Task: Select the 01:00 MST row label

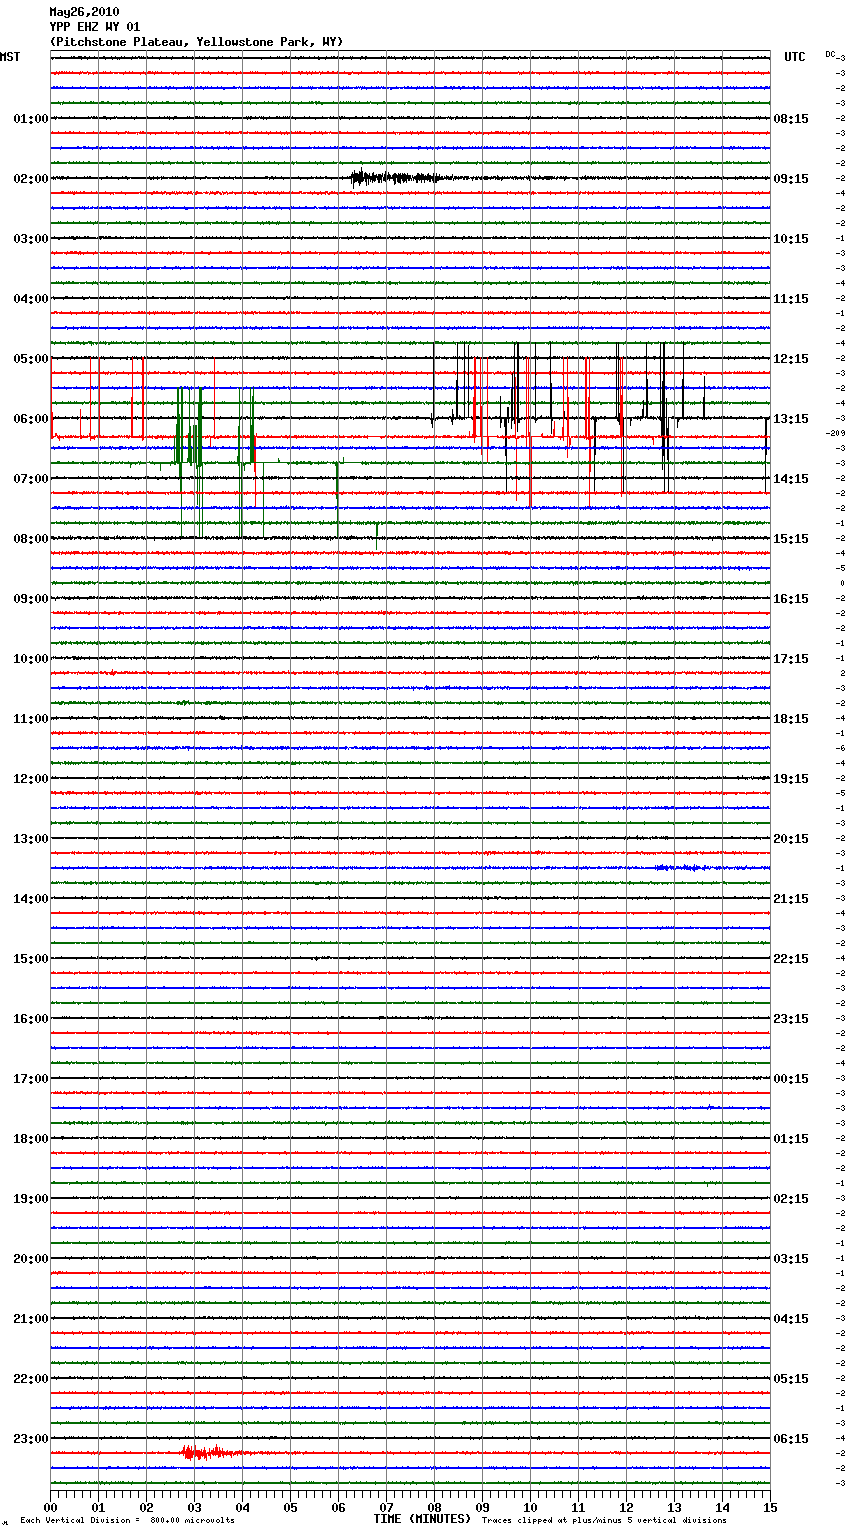Action: pyautogui.click(x=31, y=119)
